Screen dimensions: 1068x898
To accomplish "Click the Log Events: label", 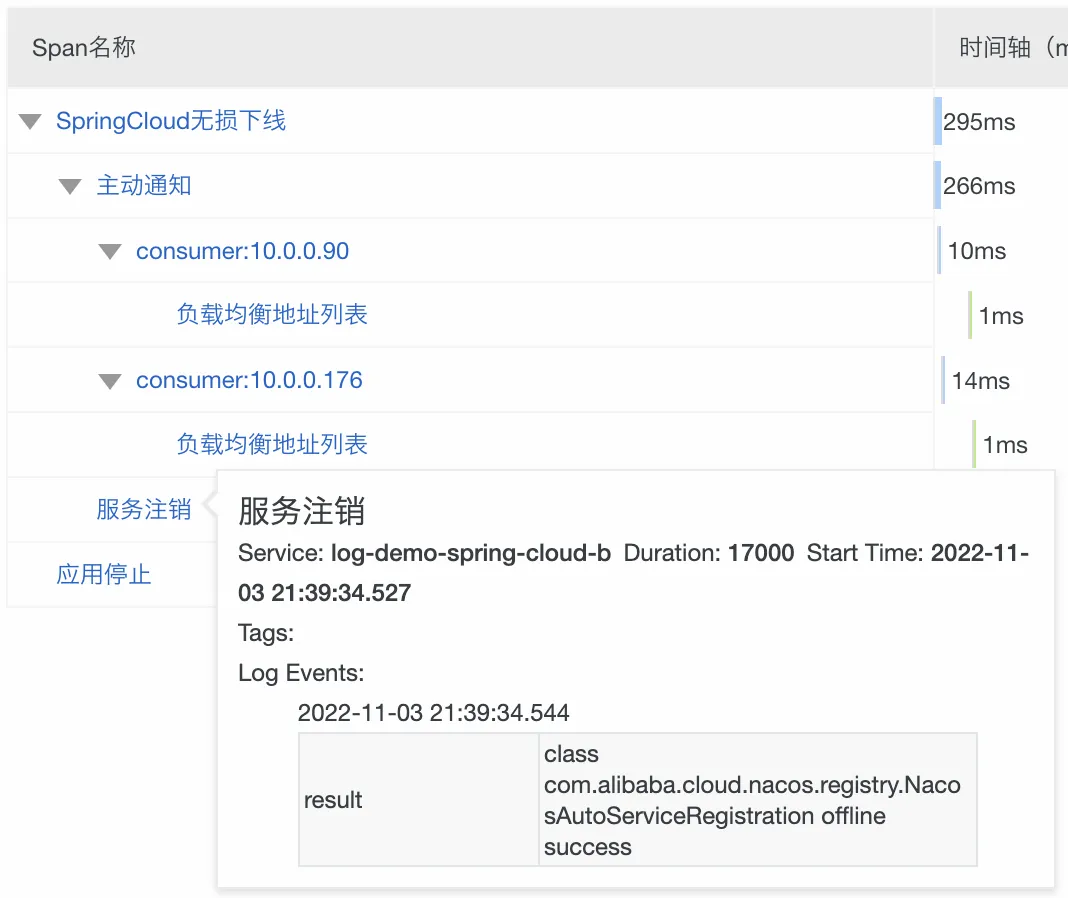I will 301,673.
